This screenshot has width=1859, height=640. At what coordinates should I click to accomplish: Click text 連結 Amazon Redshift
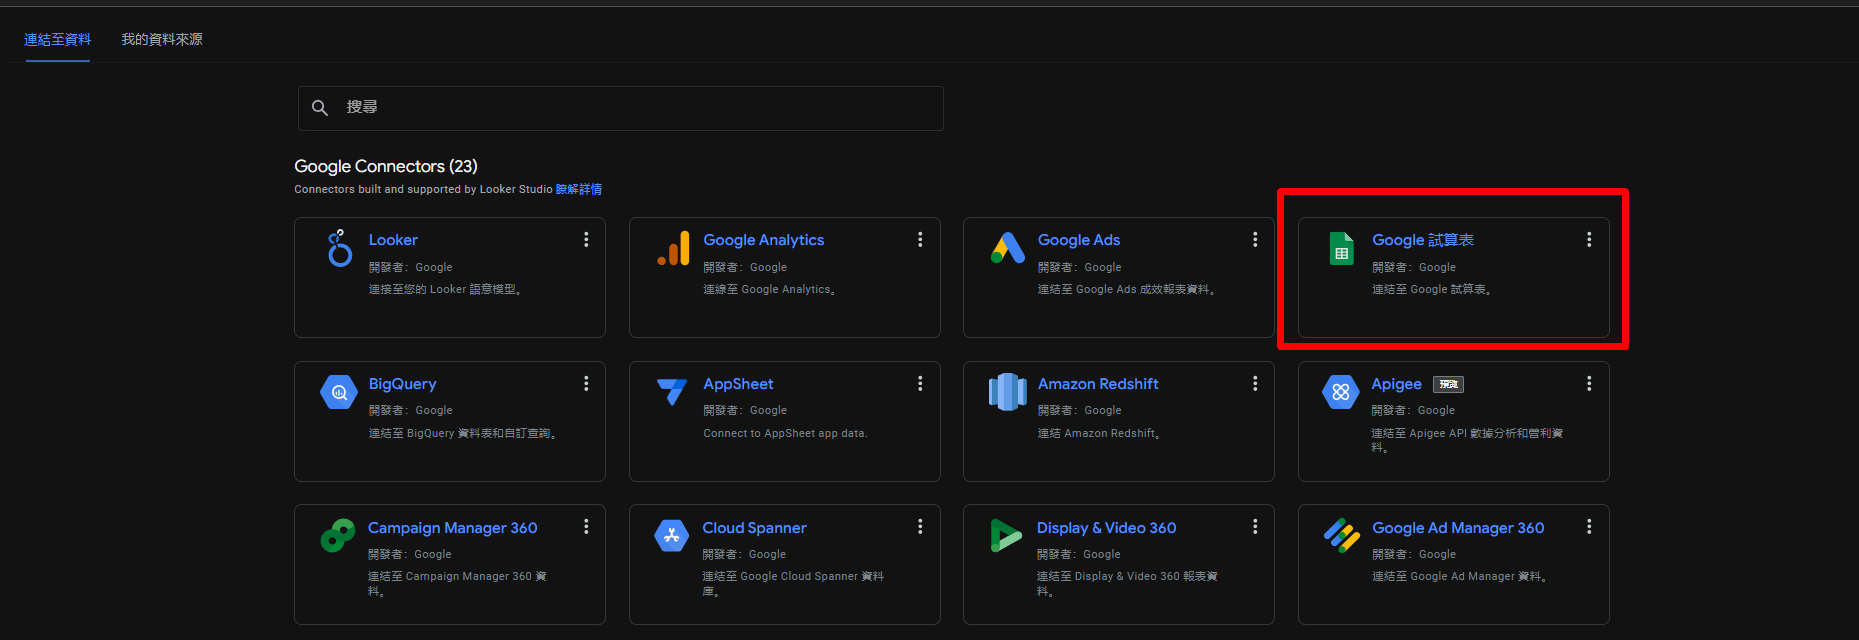click(x=1098, y=433)
